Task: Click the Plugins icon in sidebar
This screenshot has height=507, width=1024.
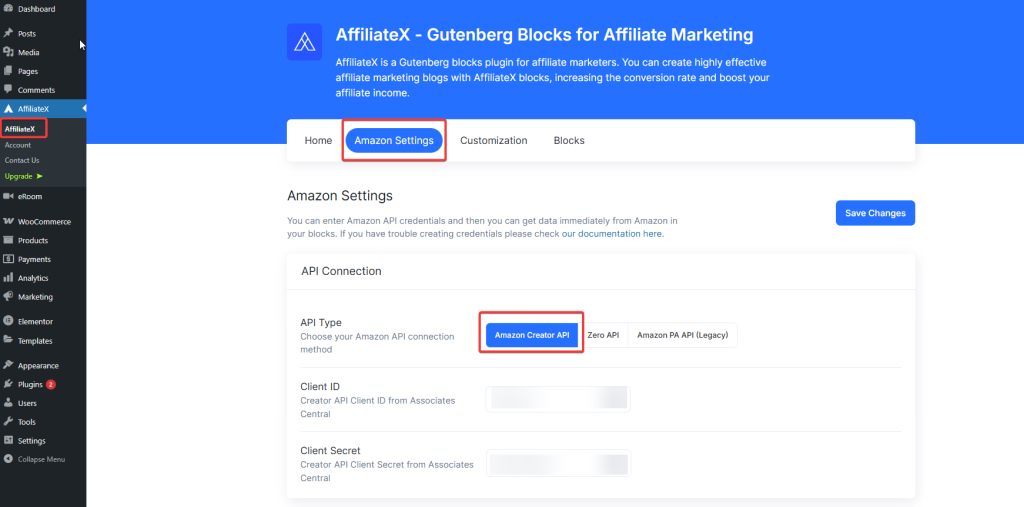Action: [x=8, y=384]
